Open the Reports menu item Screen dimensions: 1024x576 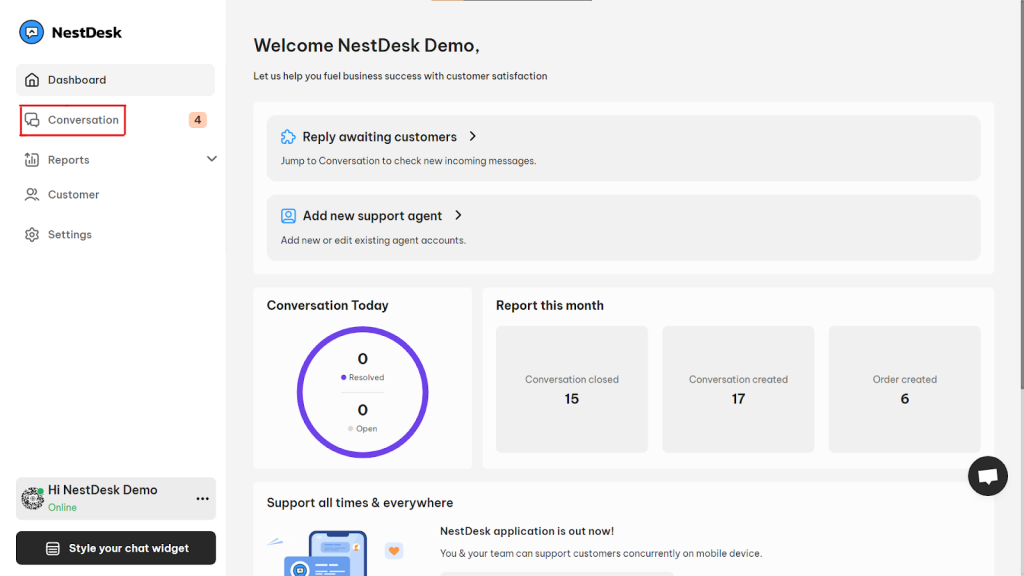point(69,160)
